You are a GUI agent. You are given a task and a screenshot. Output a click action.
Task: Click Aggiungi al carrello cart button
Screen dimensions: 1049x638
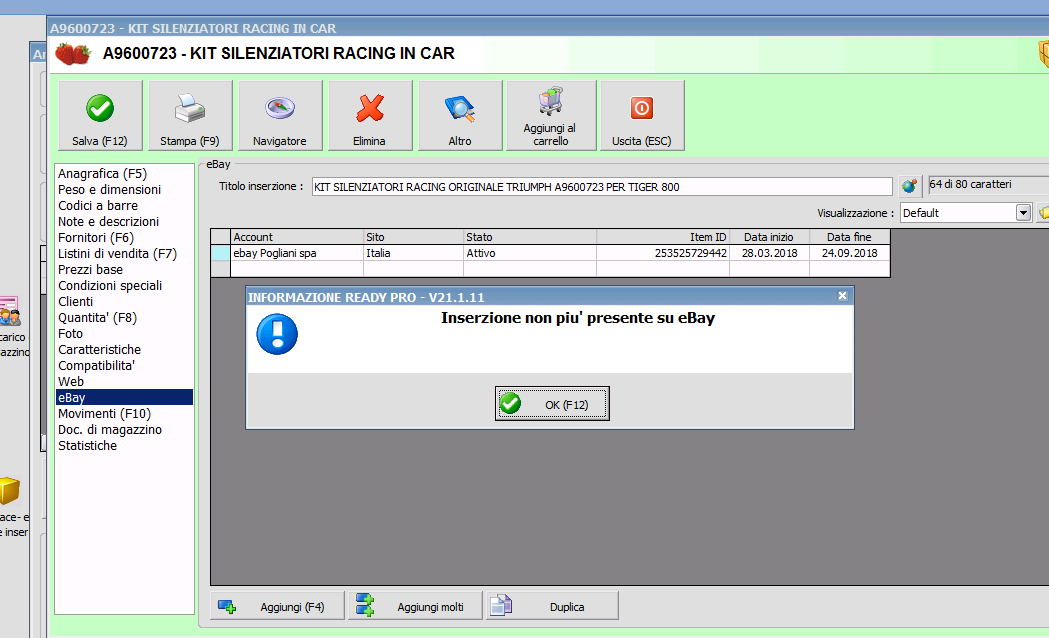point(551,116)
